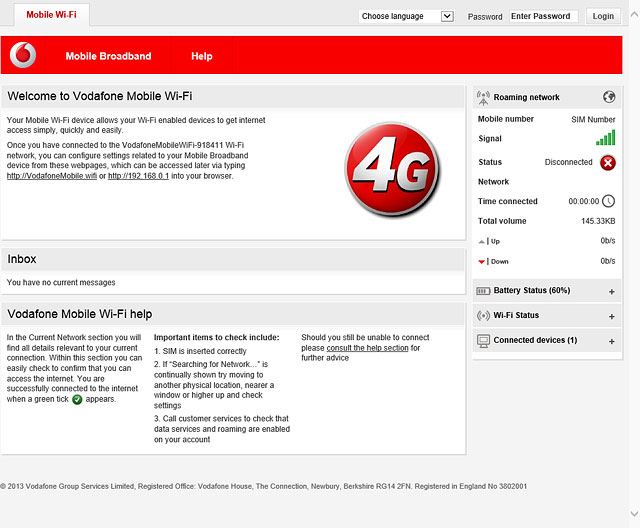Screen dimensions: 640x528
Task: Open the http://VodafoneMobile.wifi link
Action: pyautogui.click(x=52, y=176)
